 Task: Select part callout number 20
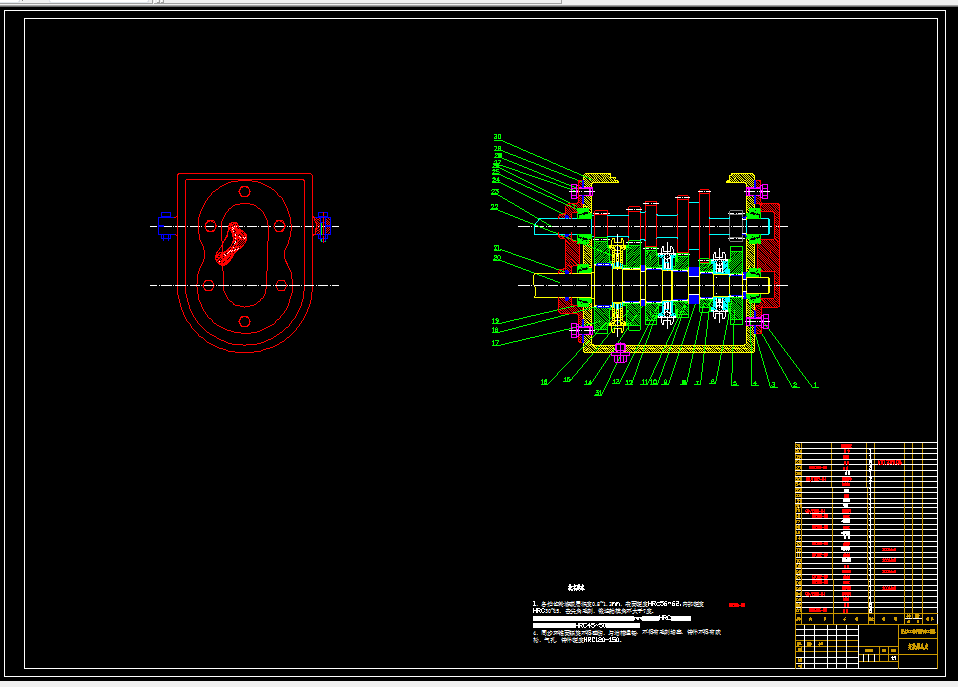tap(497, 258)
